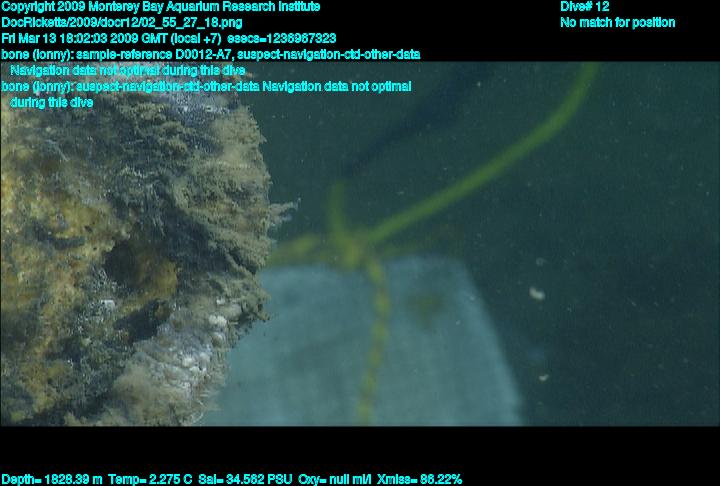The image size is (720, 486).
Task: Click the MBARI copyright 2009 line
Action: click(x=161, y=7)
